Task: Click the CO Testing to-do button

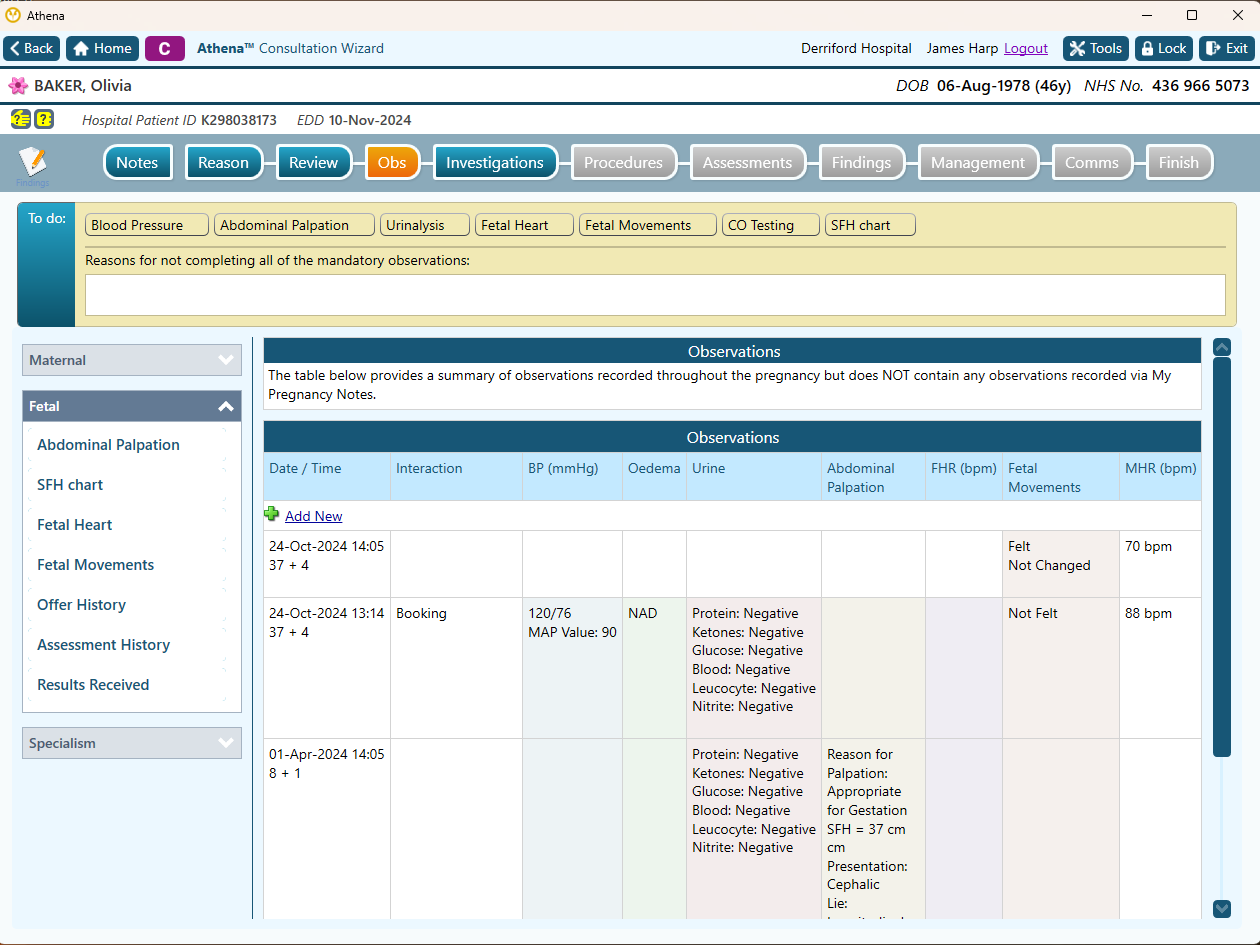Action: (771, 225)
